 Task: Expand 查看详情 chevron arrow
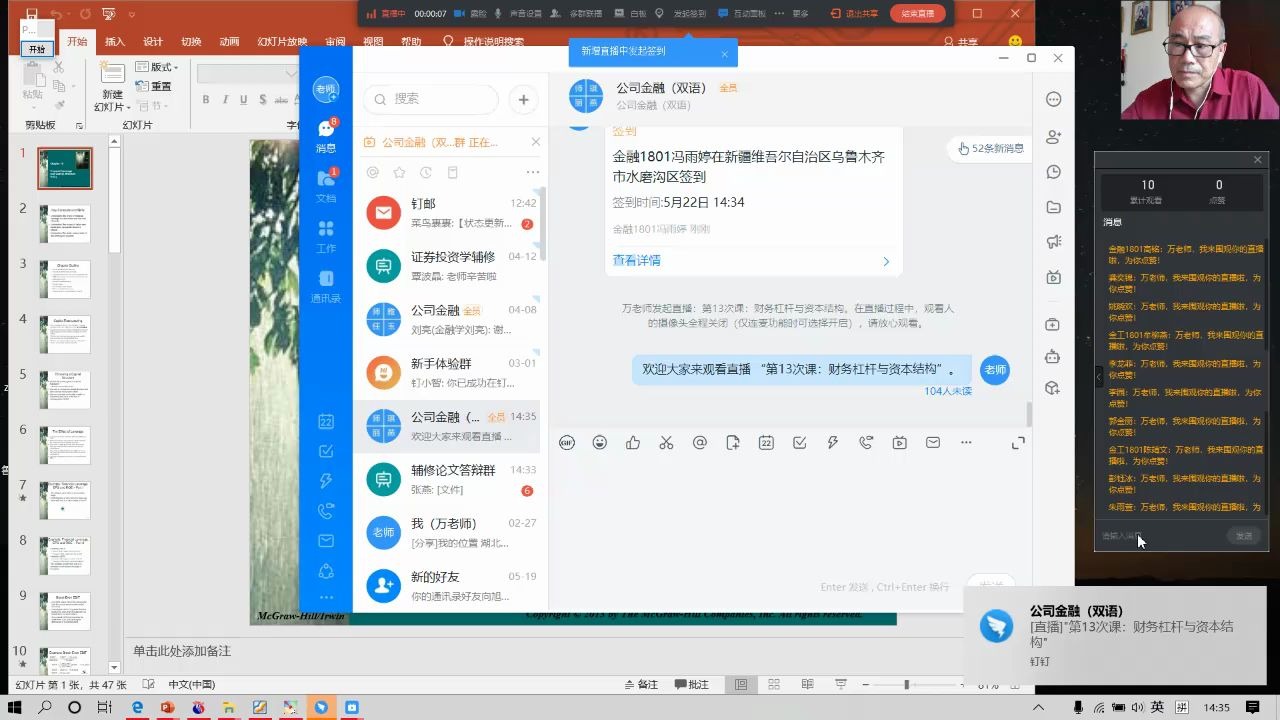[886, 261]
